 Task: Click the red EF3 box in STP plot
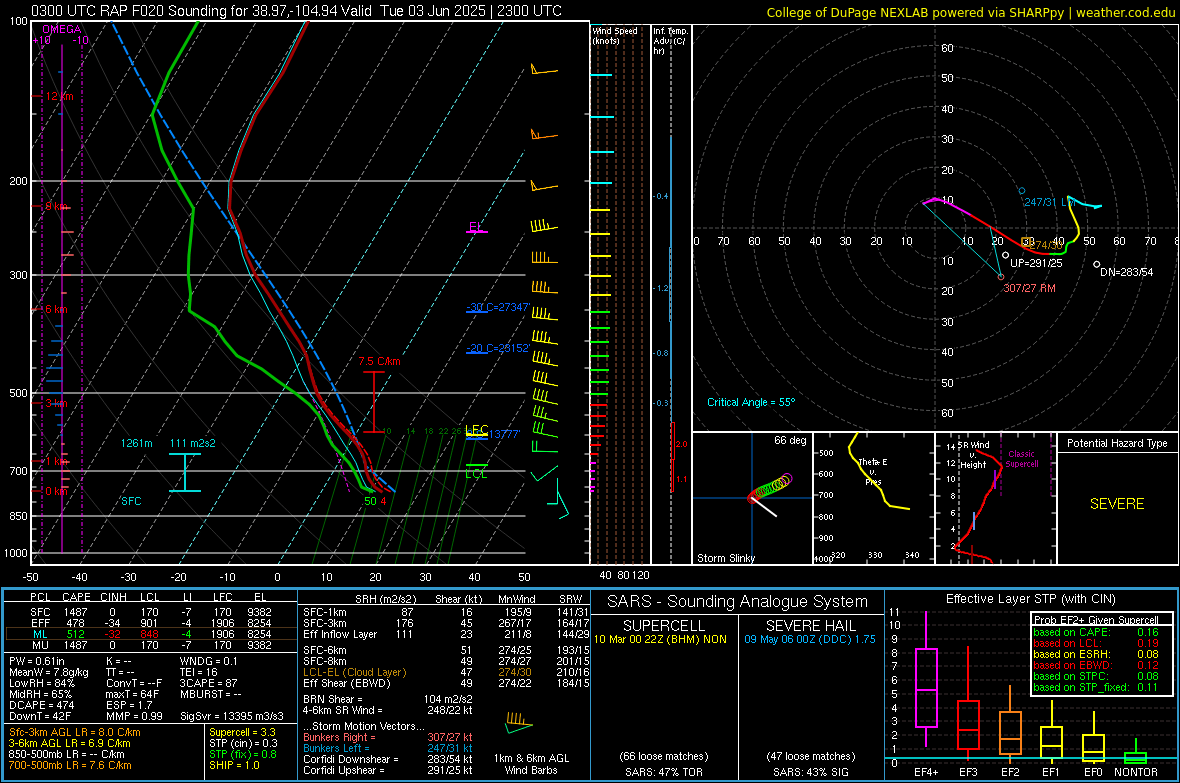point(968,724)
